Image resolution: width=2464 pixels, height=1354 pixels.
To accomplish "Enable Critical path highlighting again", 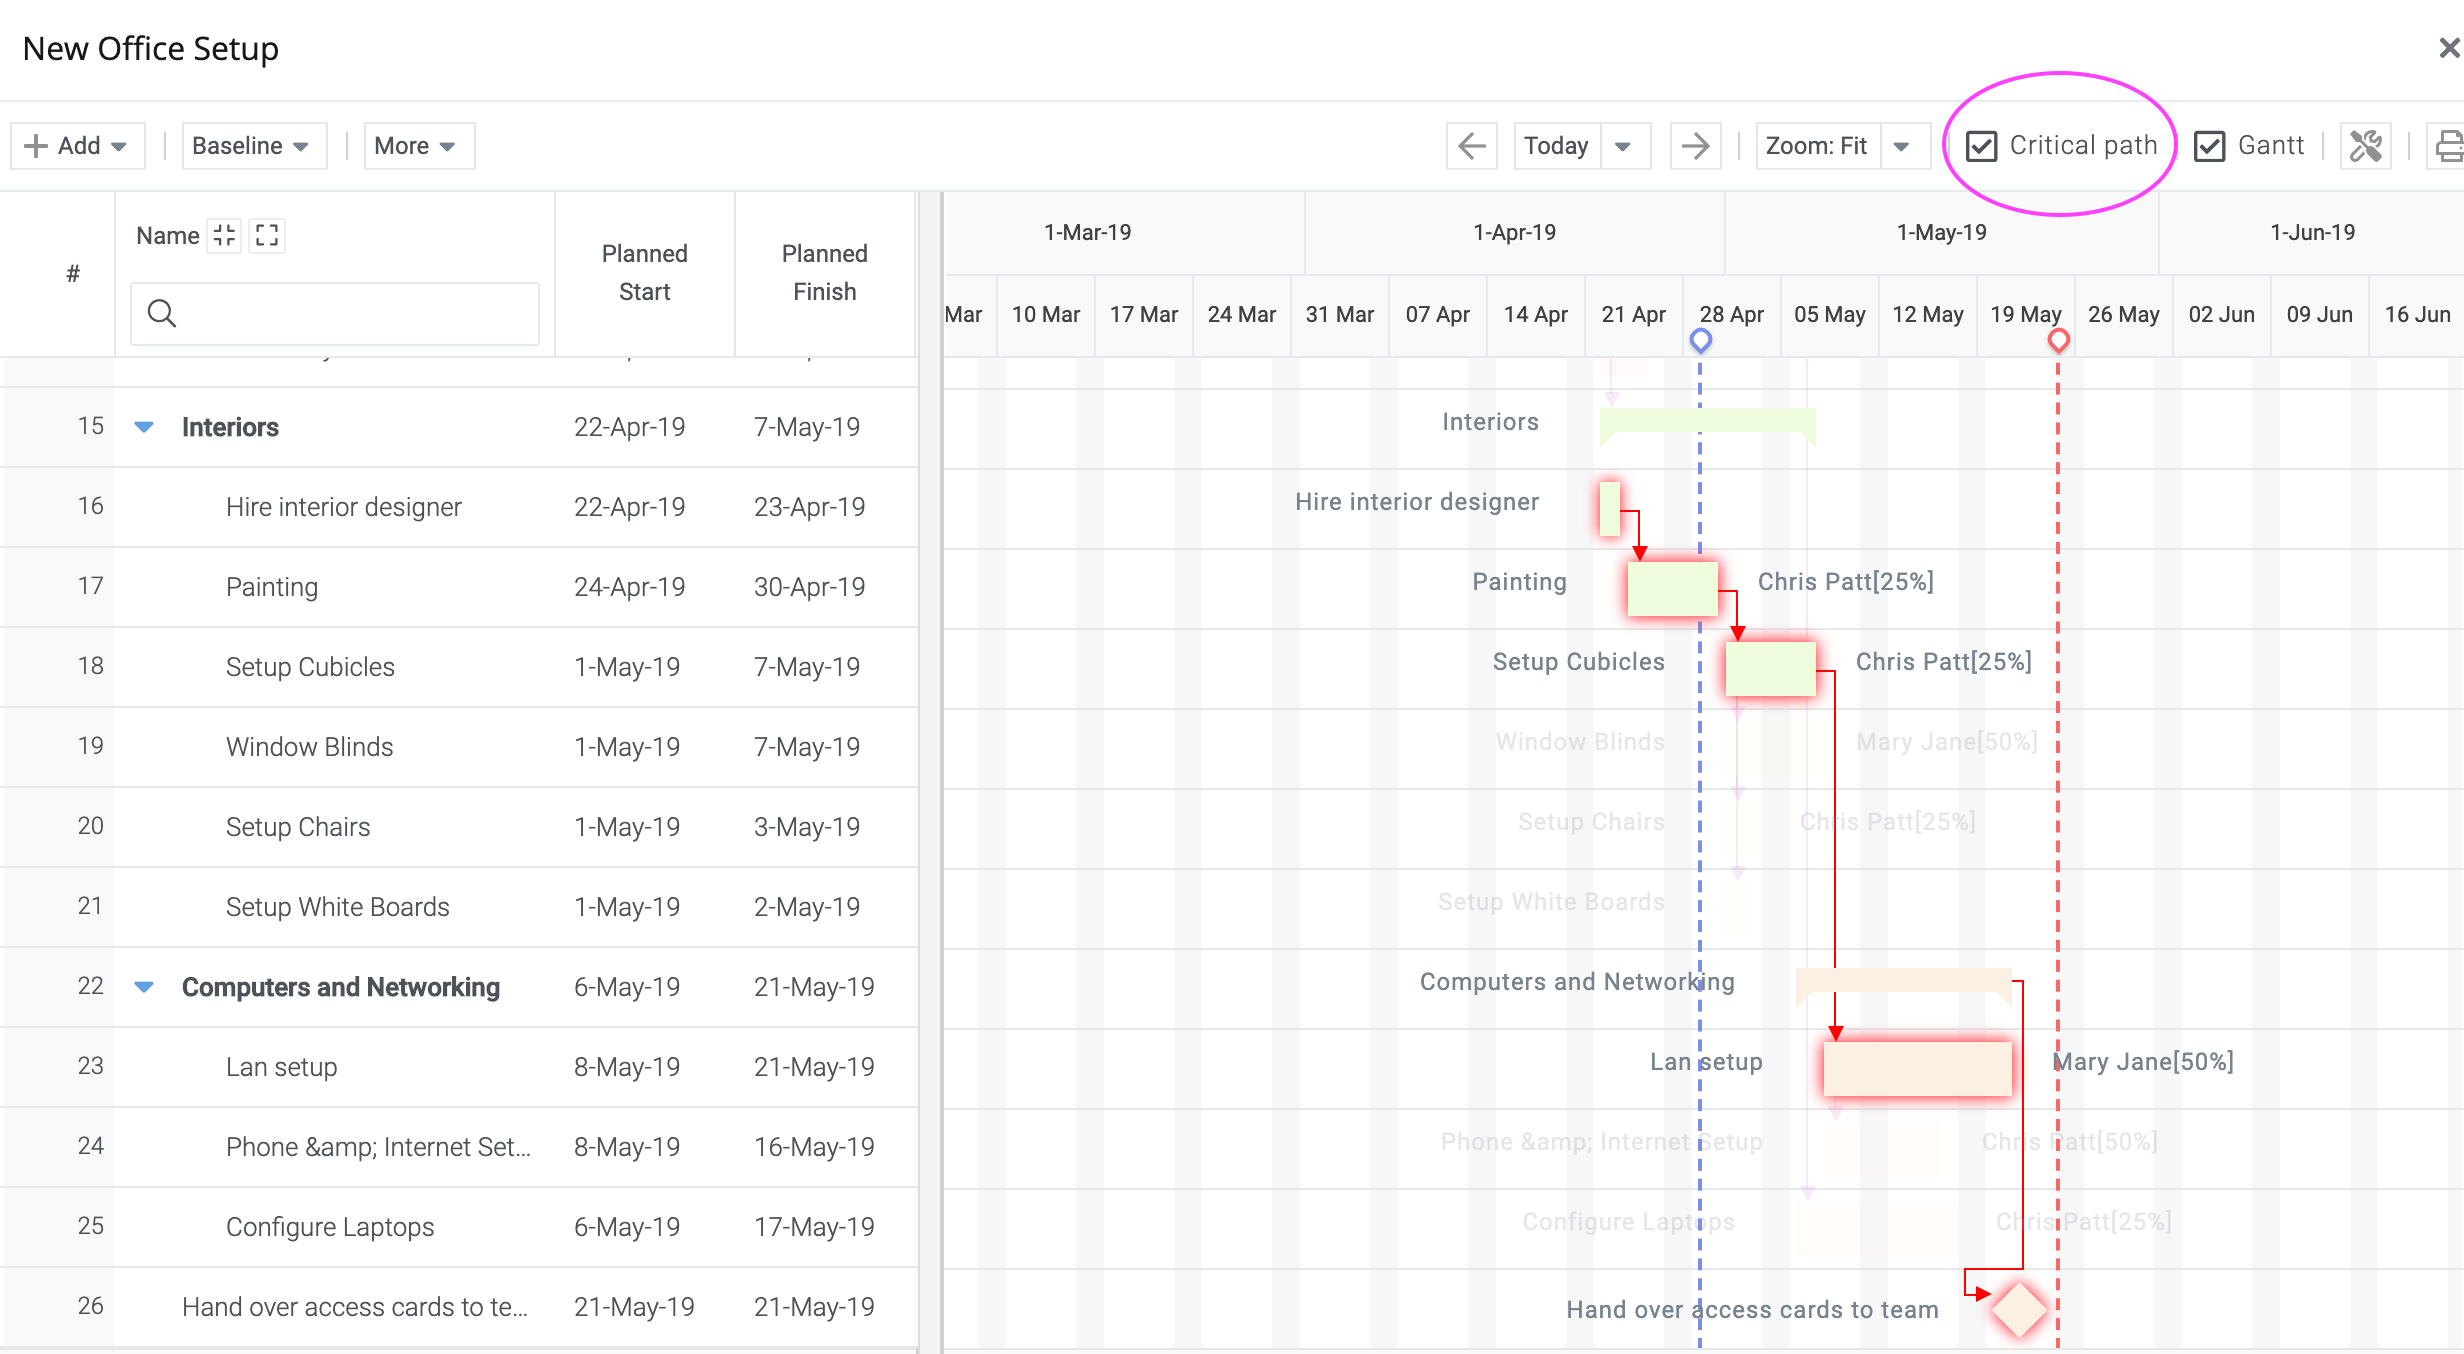I will (1982, 145).
